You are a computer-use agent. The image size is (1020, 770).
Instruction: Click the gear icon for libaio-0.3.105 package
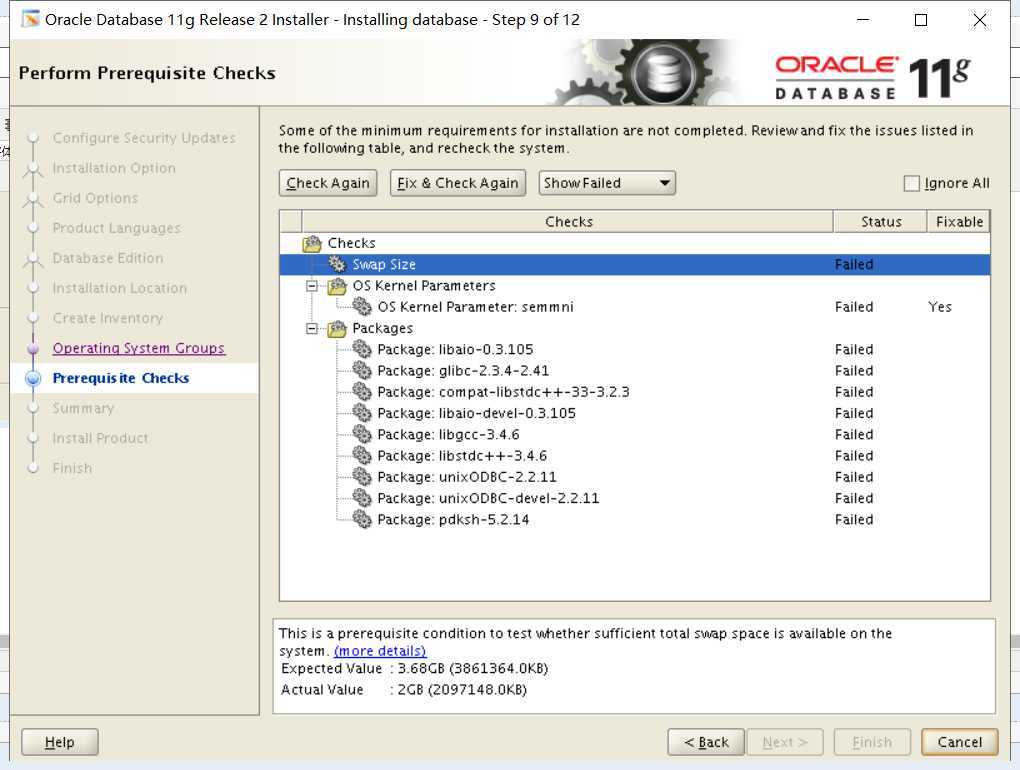click(362, 349)
